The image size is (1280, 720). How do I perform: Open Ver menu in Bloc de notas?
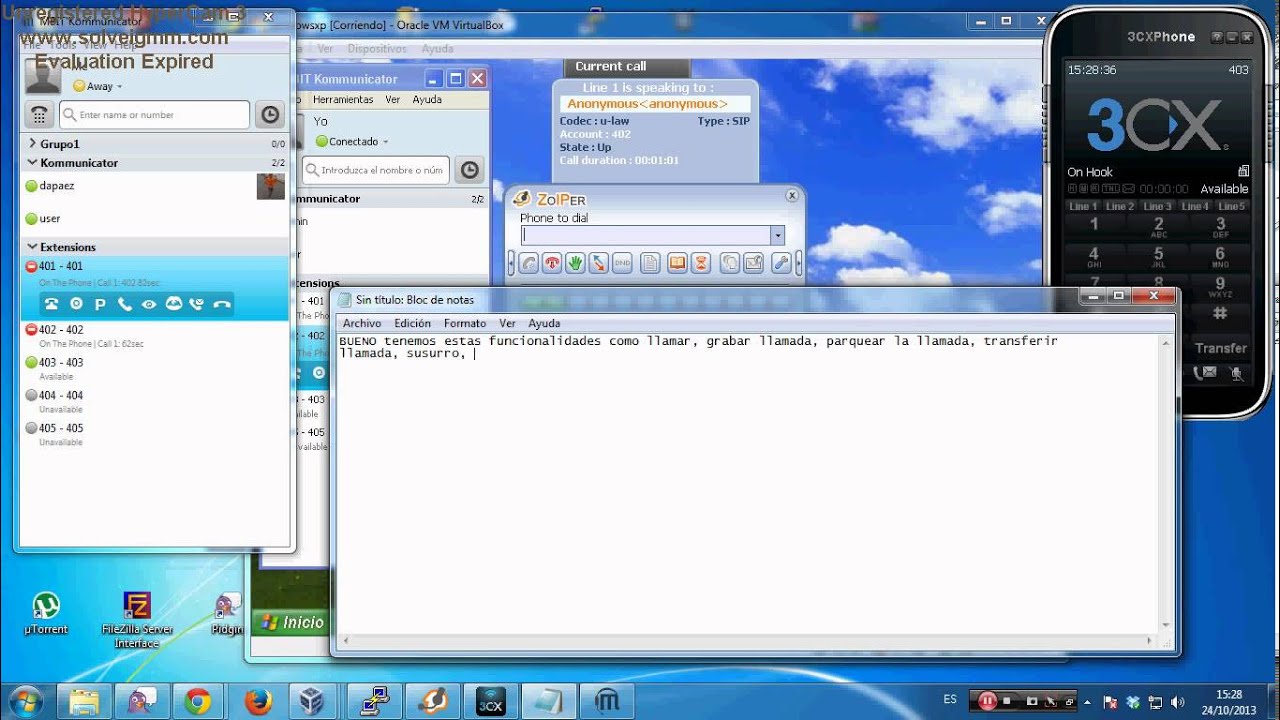(x=507, y=323)
